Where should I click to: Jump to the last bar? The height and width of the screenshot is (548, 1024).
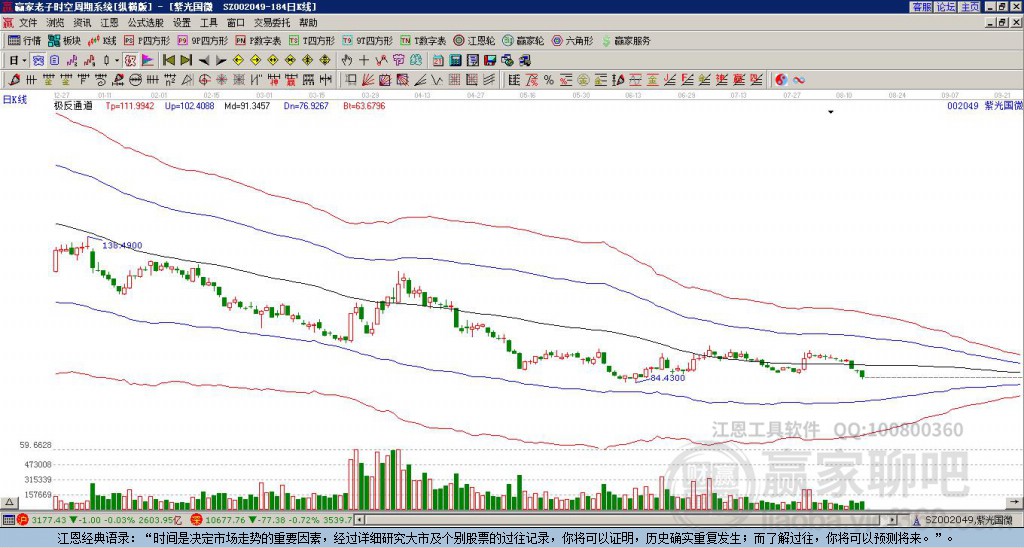(186, 61)
